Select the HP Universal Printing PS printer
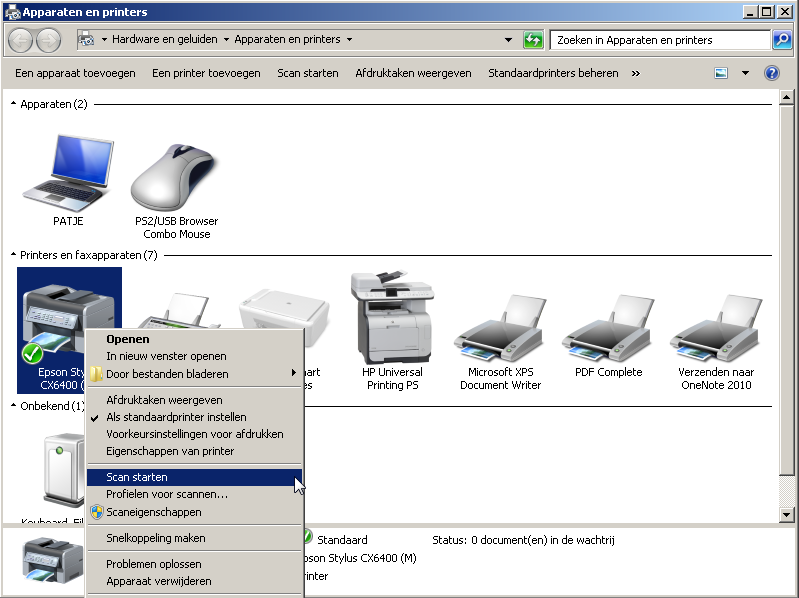Screen dimensions: 799x598 point(392,318)
